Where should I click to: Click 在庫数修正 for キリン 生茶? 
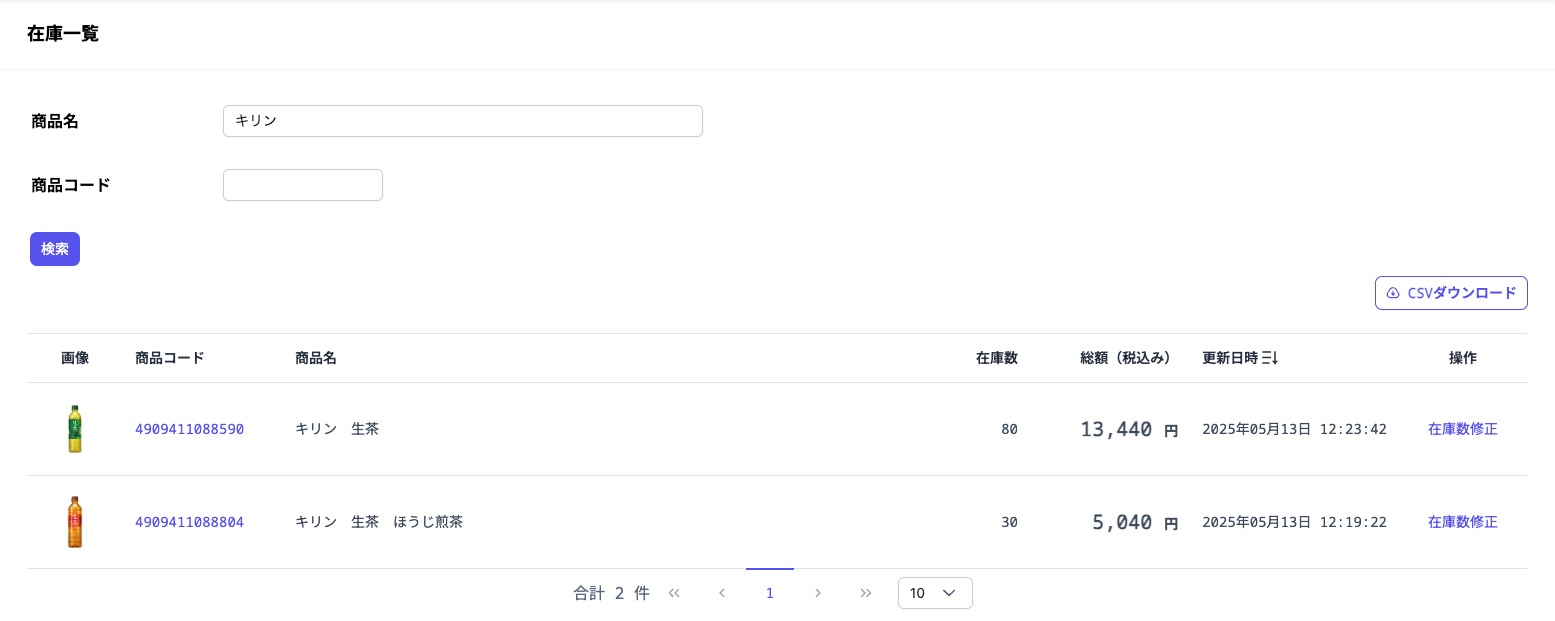pos(1463,429)
